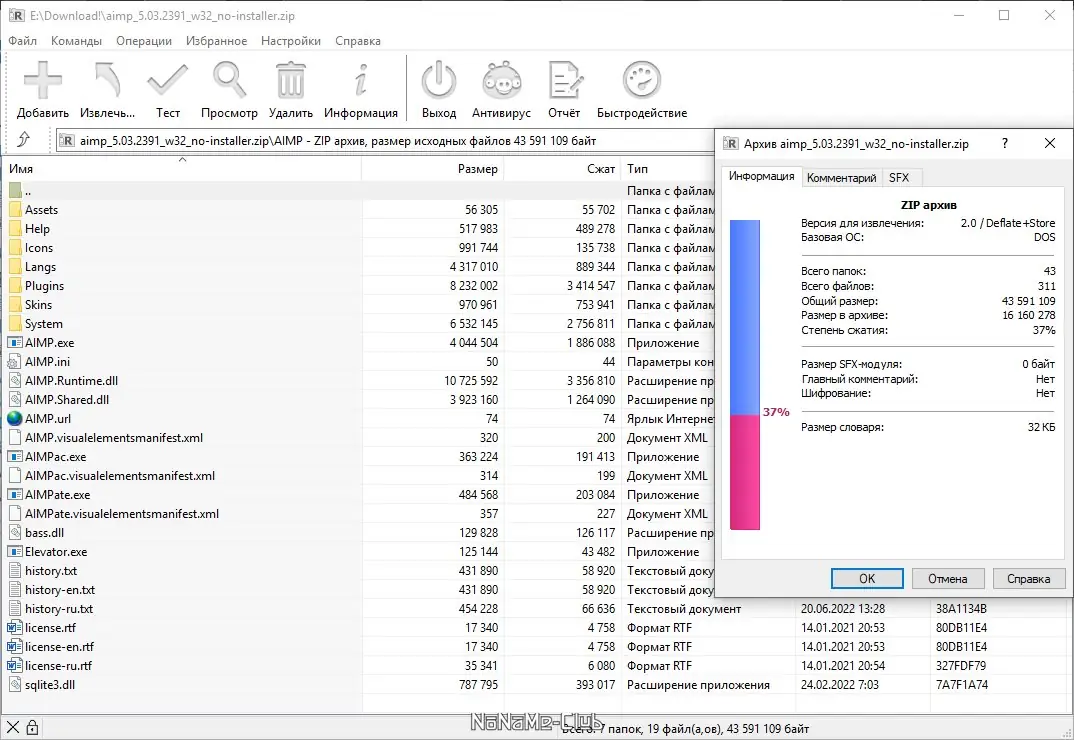
Task: Click the Антивирус pig icon
Action: [x=501, y=80]
